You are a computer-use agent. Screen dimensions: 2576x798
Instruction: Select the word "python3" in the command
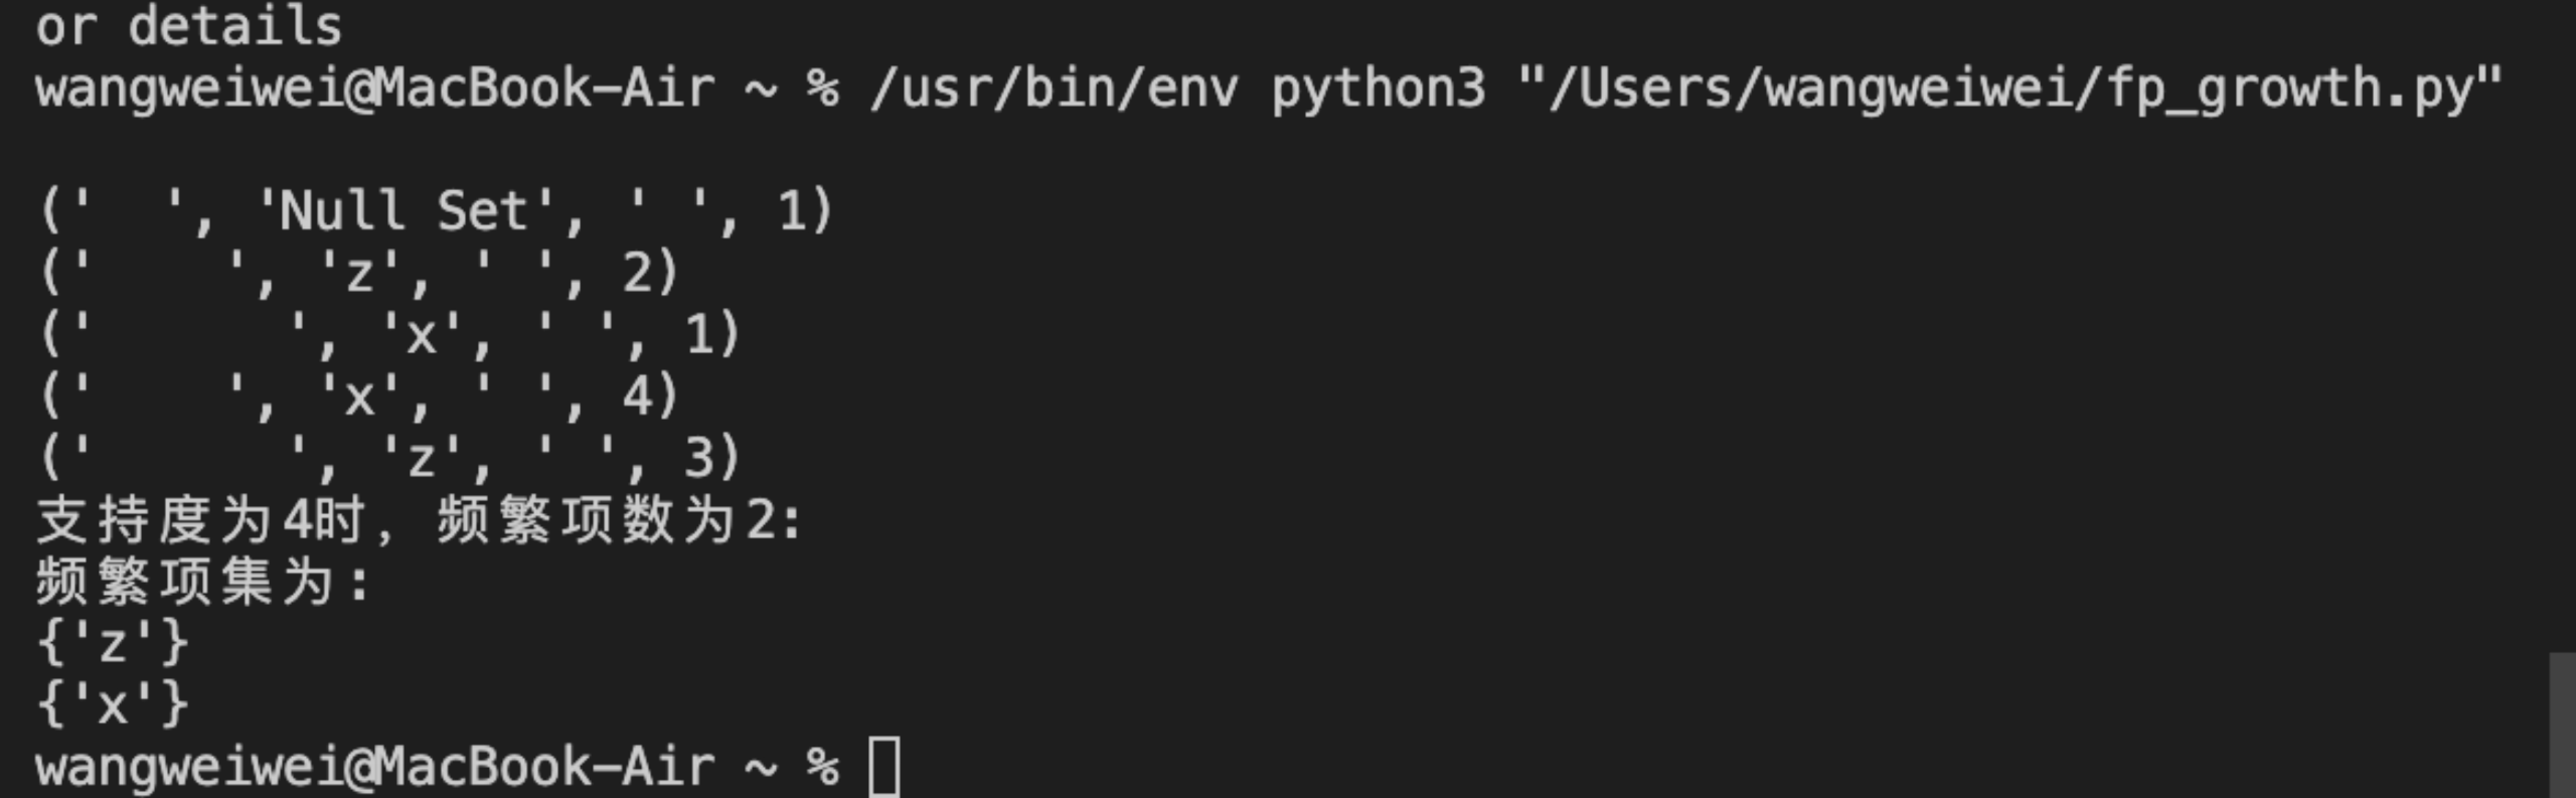click(1377, 89)
